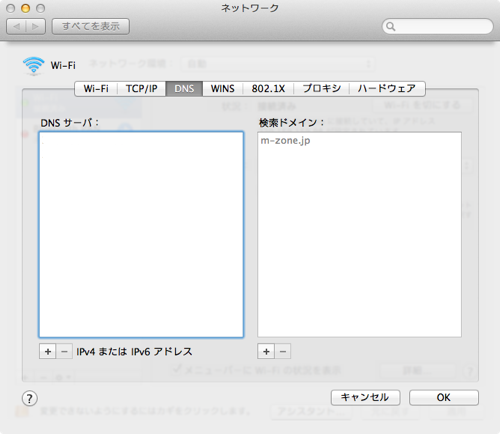Minimize the ネットワーク window
This screenshot has width=500, height=434.
(26, 8)
